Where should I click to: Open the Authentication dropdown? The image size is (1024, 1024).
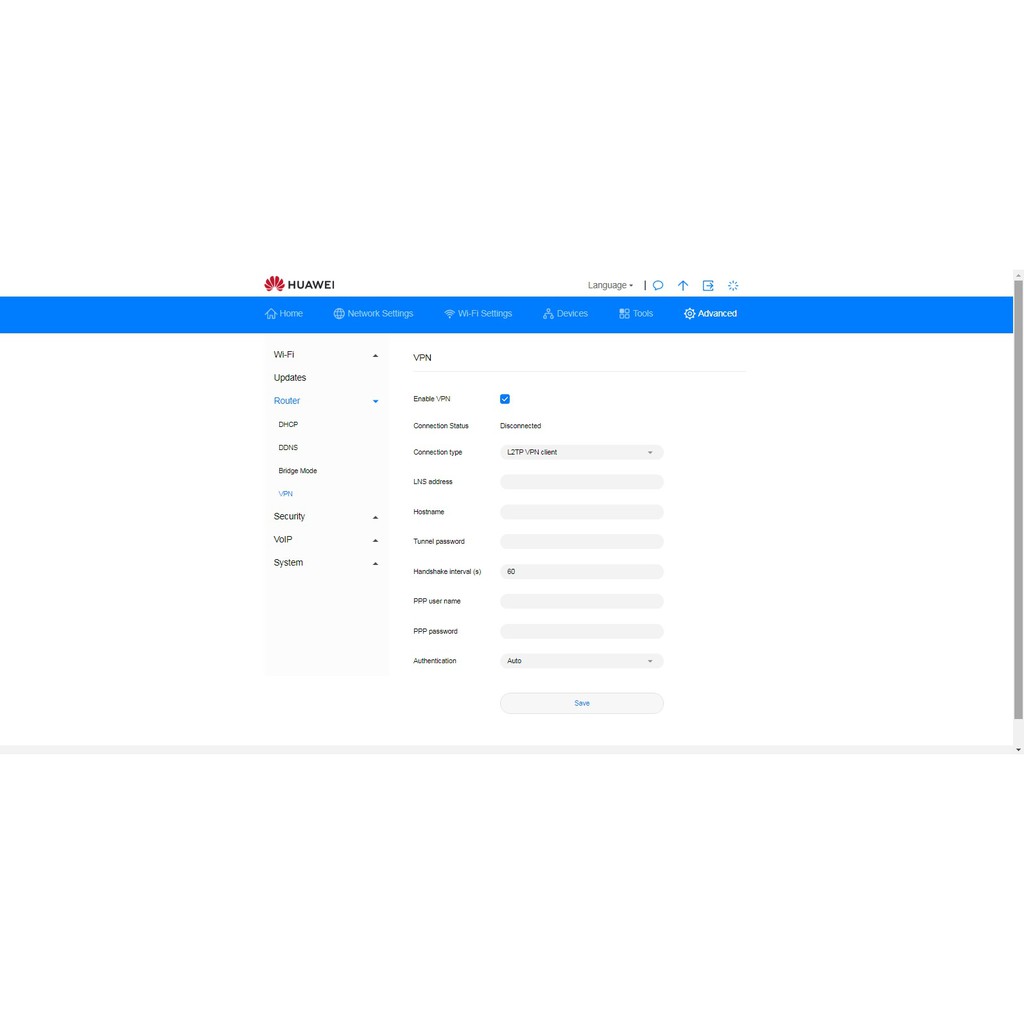pos(581,661)
